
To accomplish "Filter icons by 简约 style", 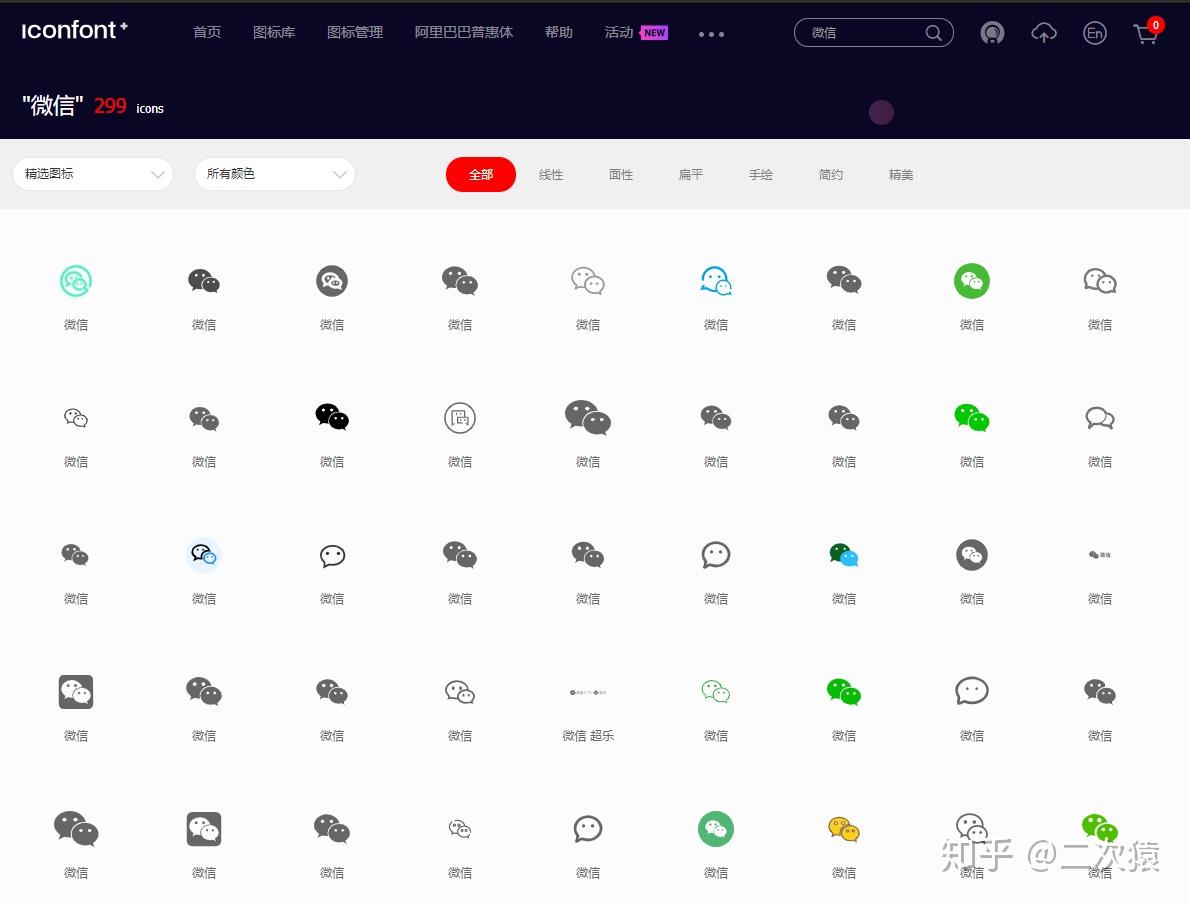I will pos(830,175).
